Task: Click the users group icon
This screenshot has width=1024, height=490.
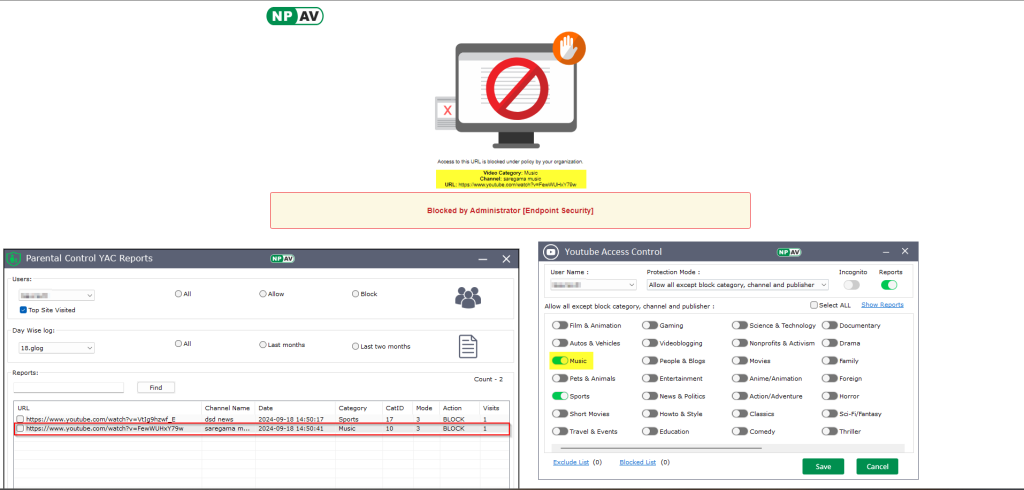Action: [467, 296]
